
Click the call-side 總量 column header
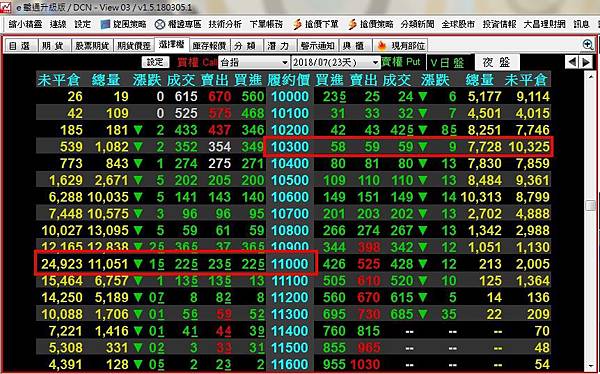coord(106,80)
